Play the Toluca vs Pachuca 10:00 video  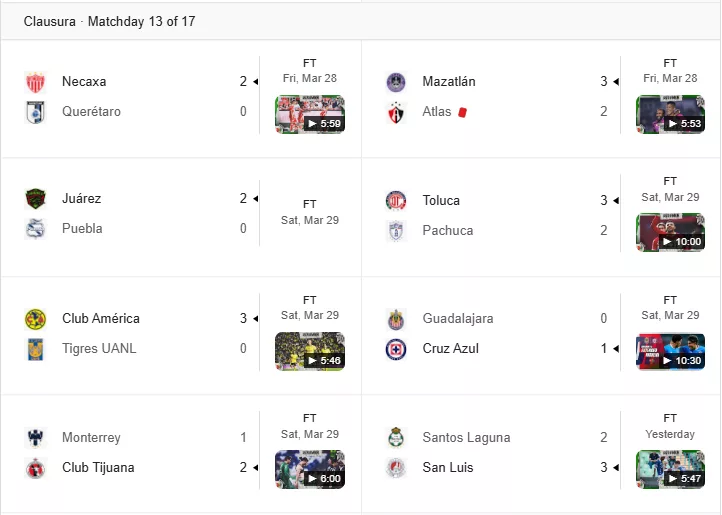click(670, 232)
